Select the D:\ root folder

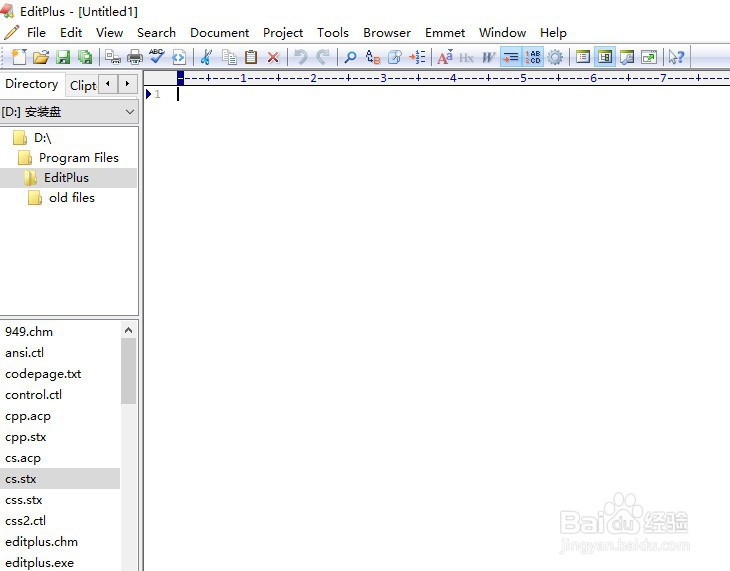[x=42, y=138]
